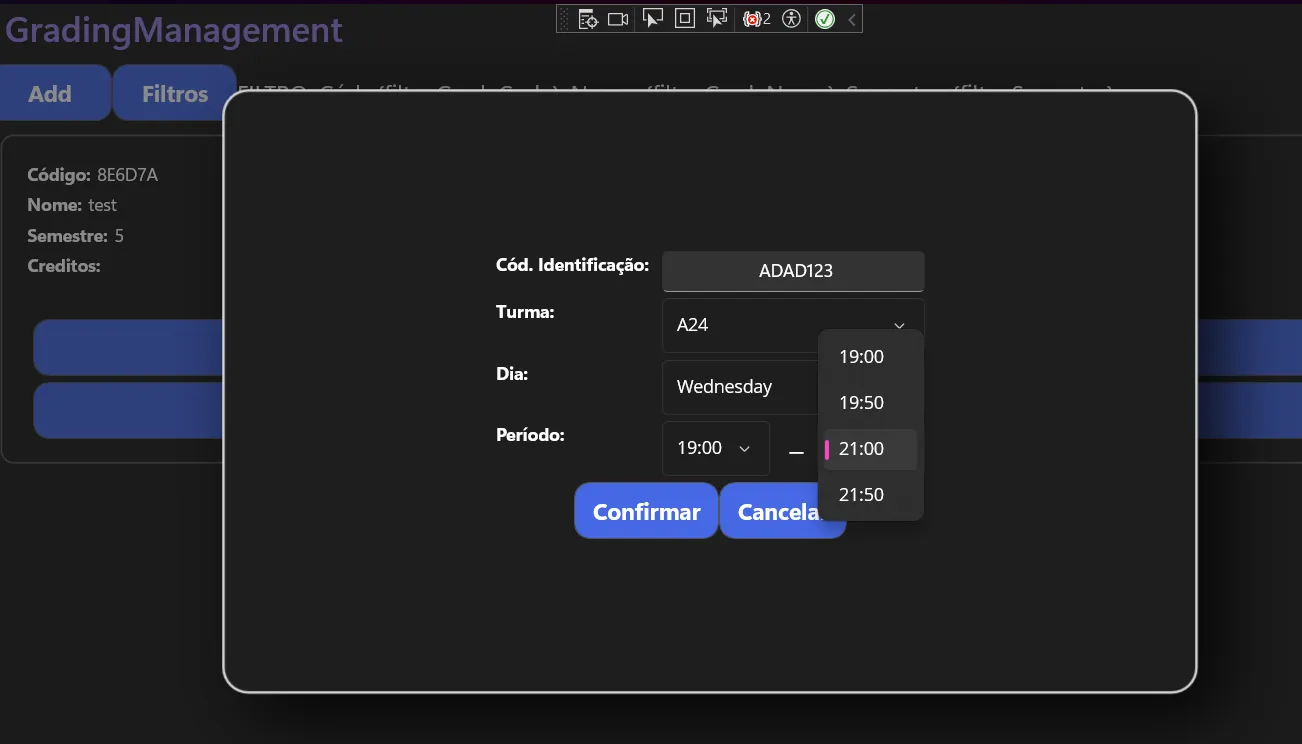Click the Confirmar button
Screen dimensions: 1302x744
[645, 511]
